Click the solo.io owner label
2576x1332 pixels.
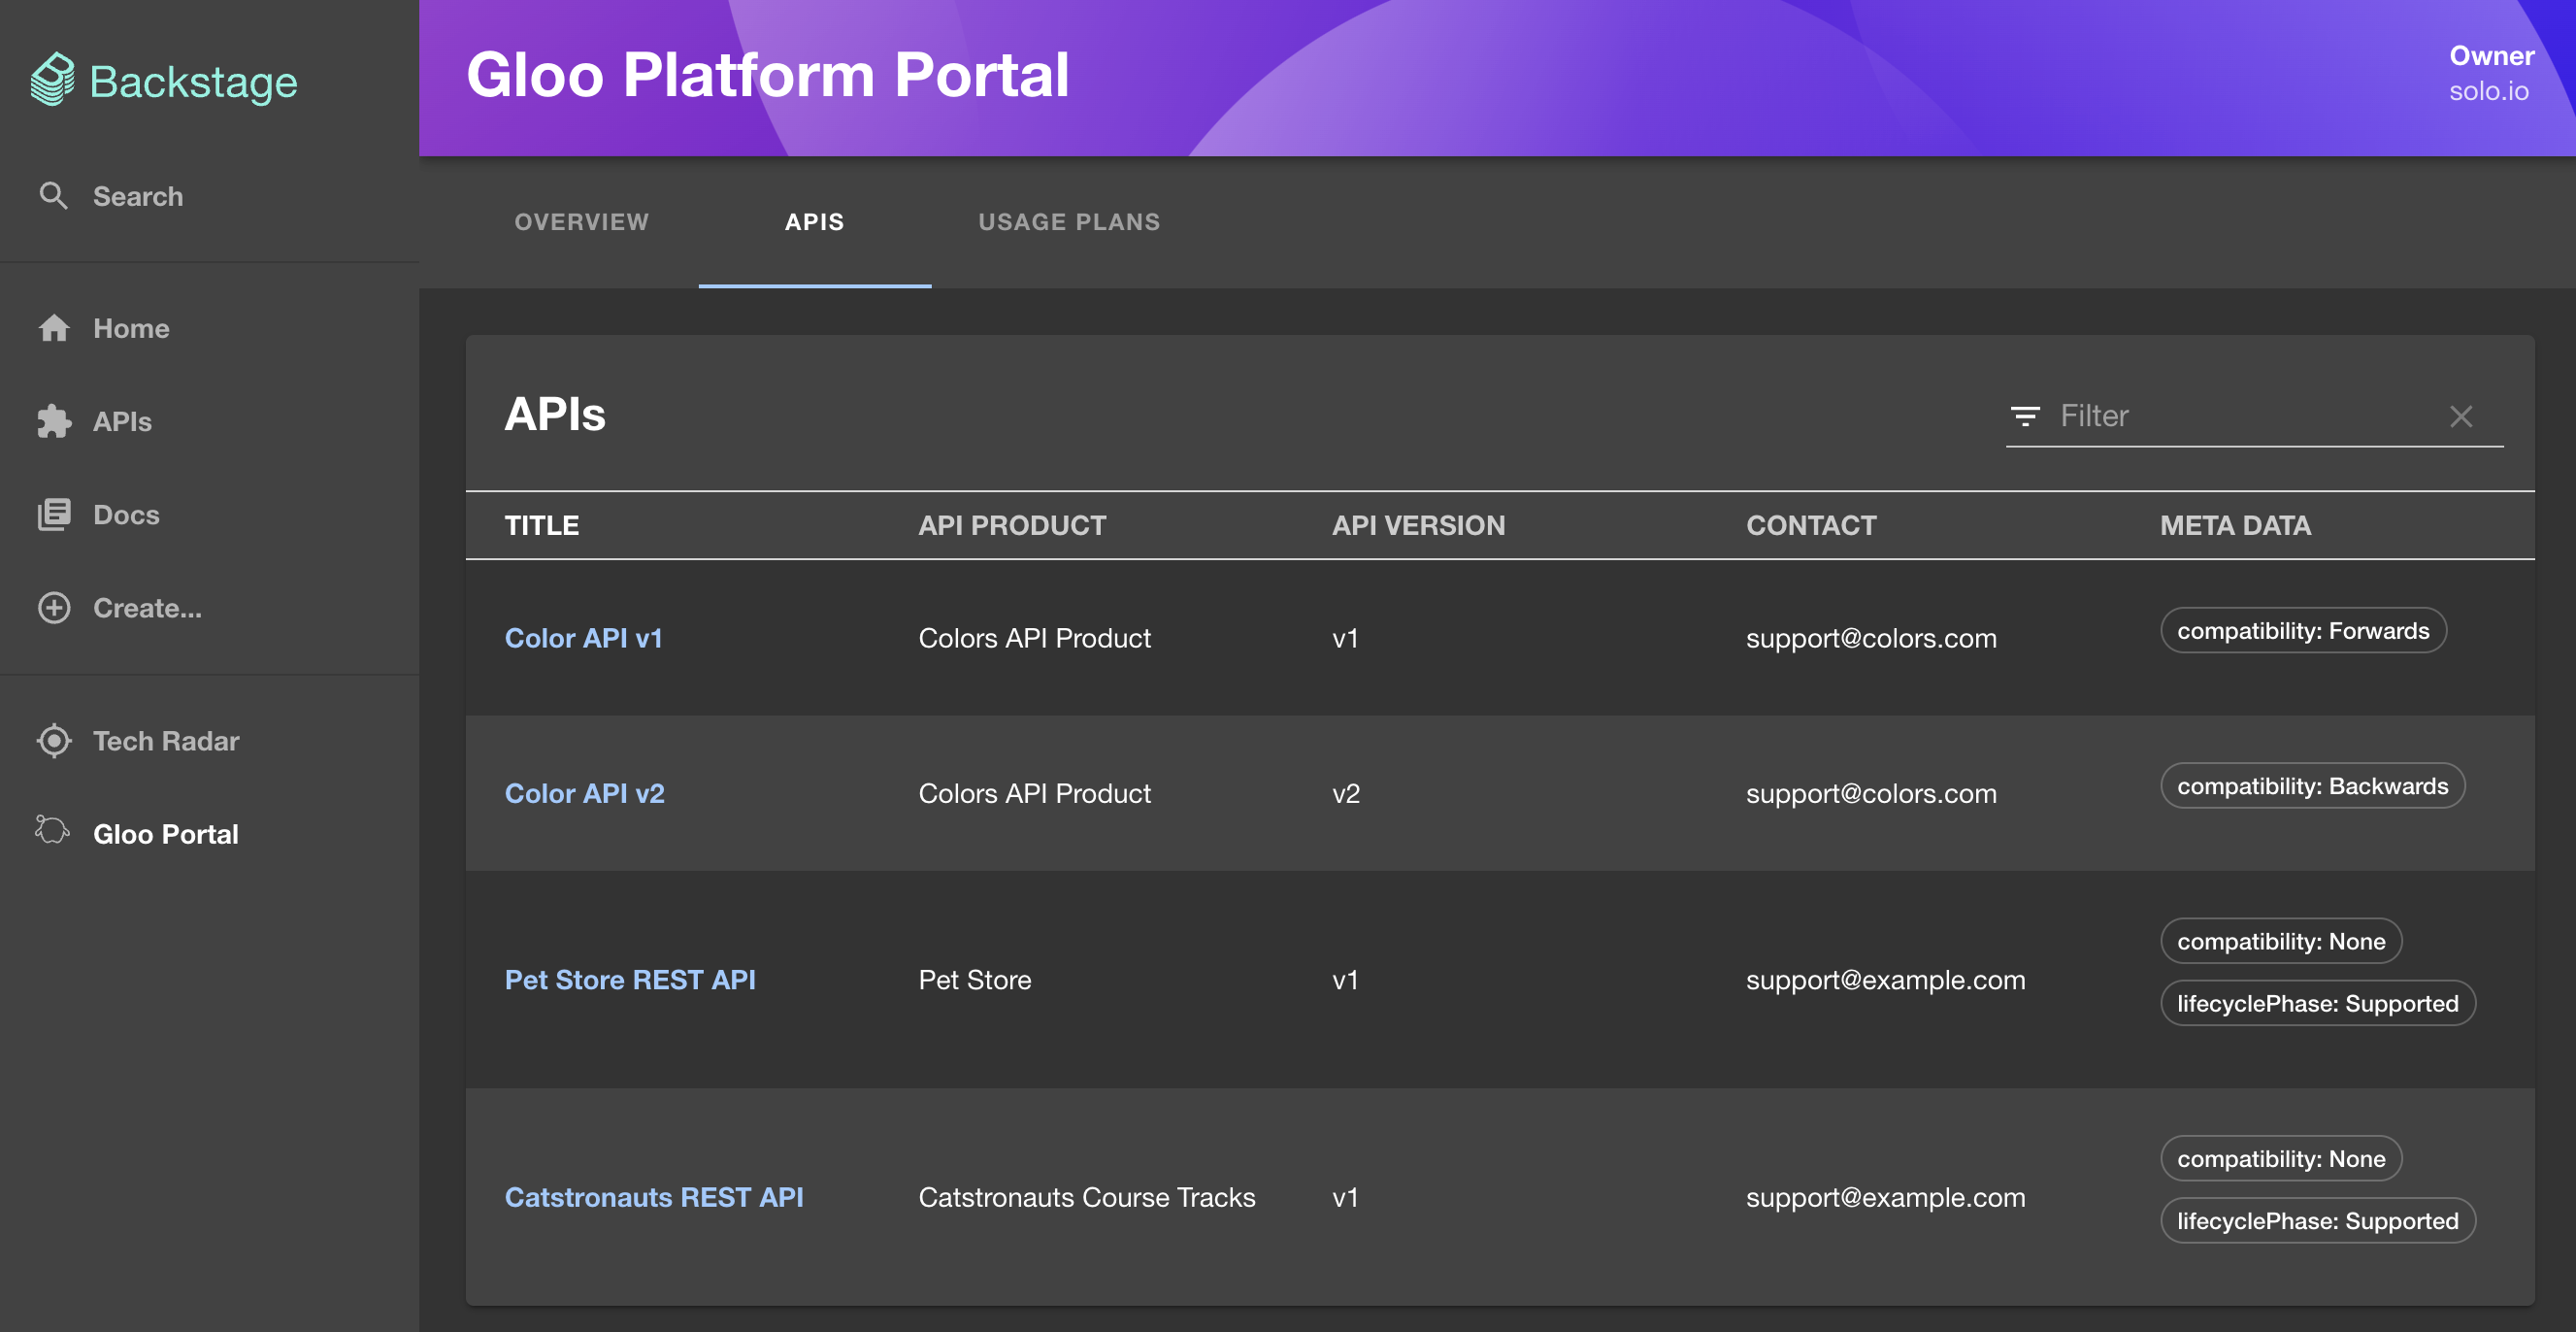(2488, 91)
